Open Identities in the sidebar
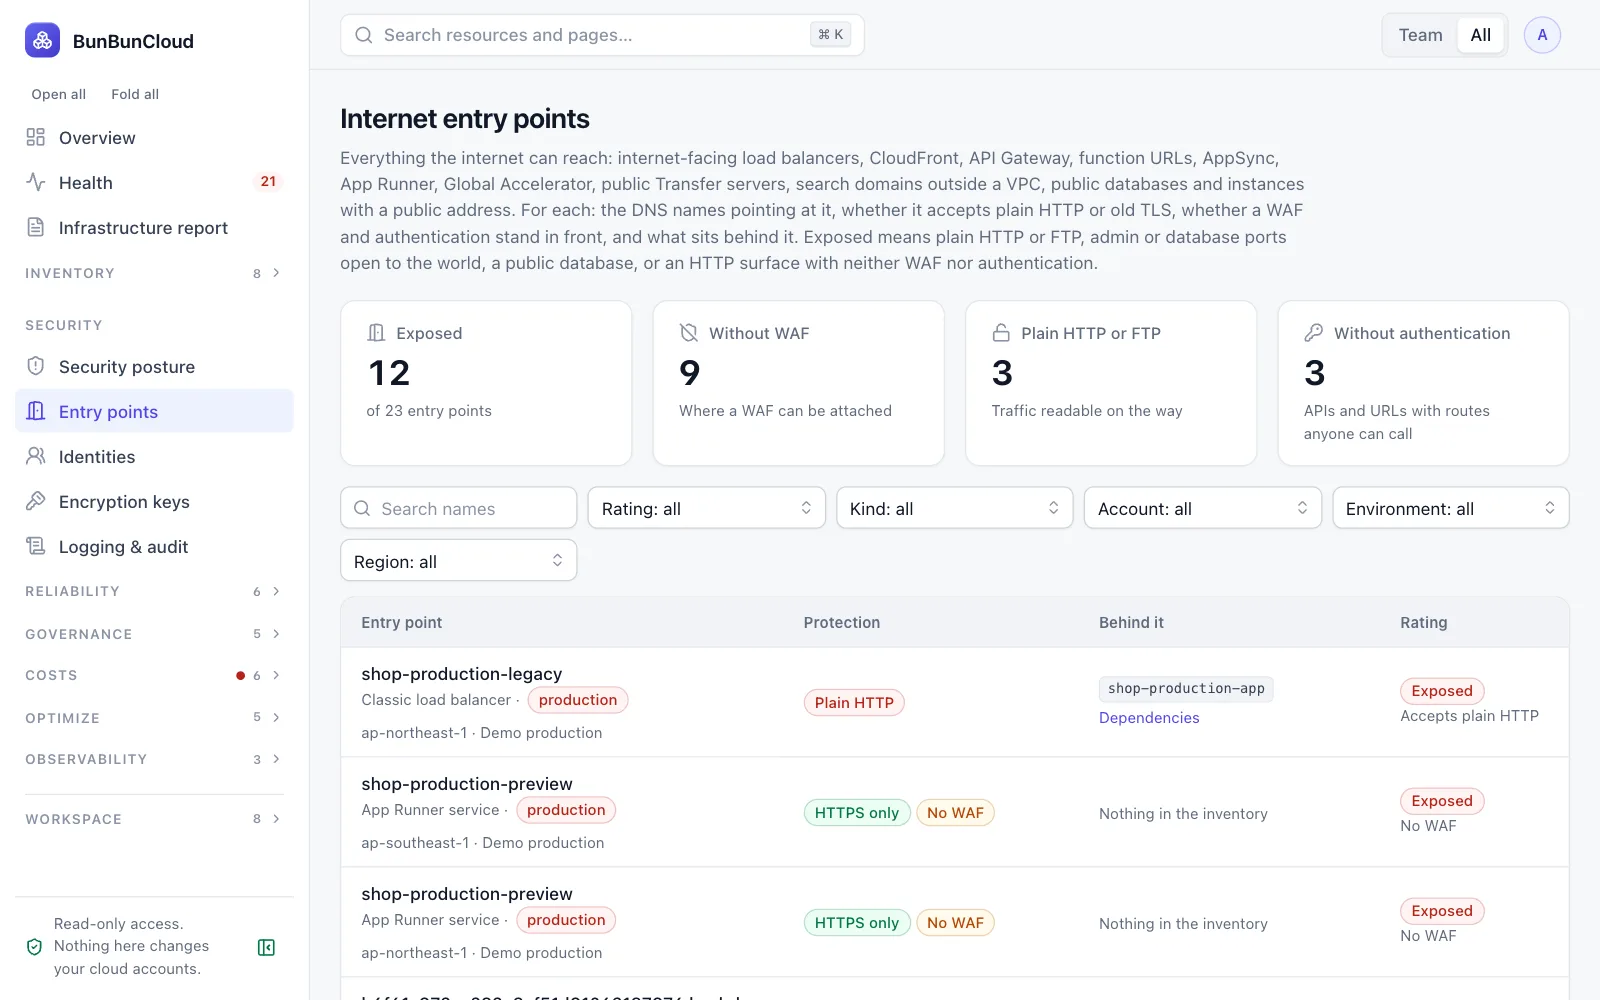 154,456
